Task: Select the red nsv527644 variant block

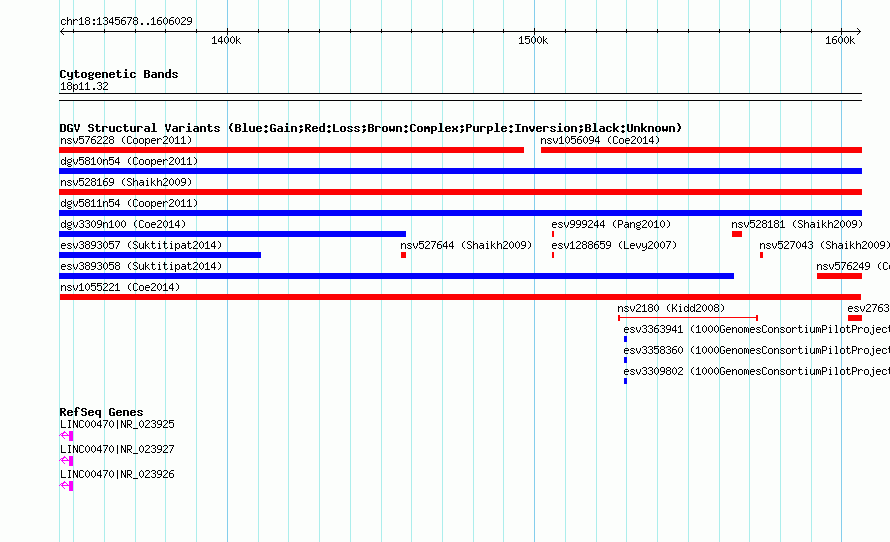Action: tap(404, 255)
